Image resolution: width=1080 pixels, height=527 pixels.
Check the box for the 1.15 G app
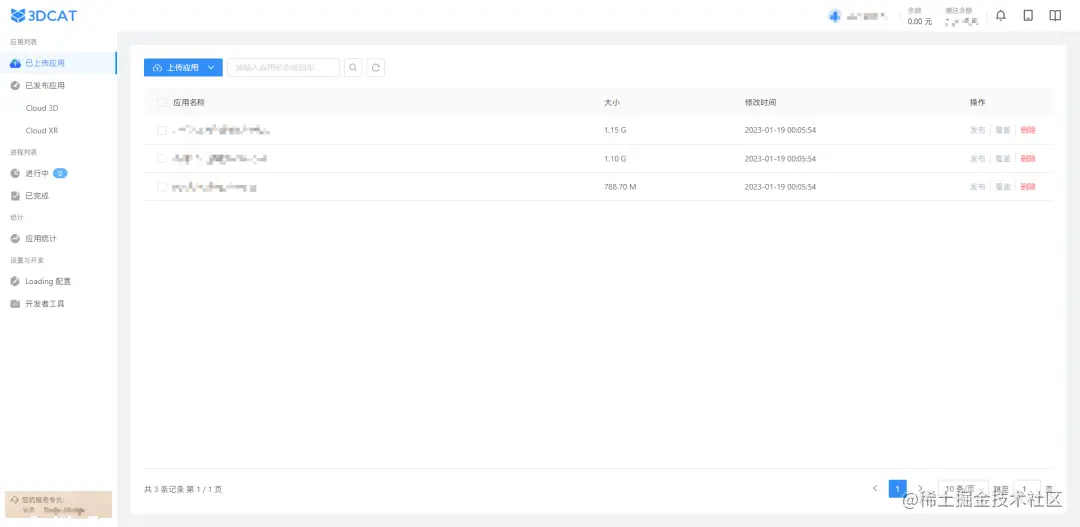coord(162,130)
